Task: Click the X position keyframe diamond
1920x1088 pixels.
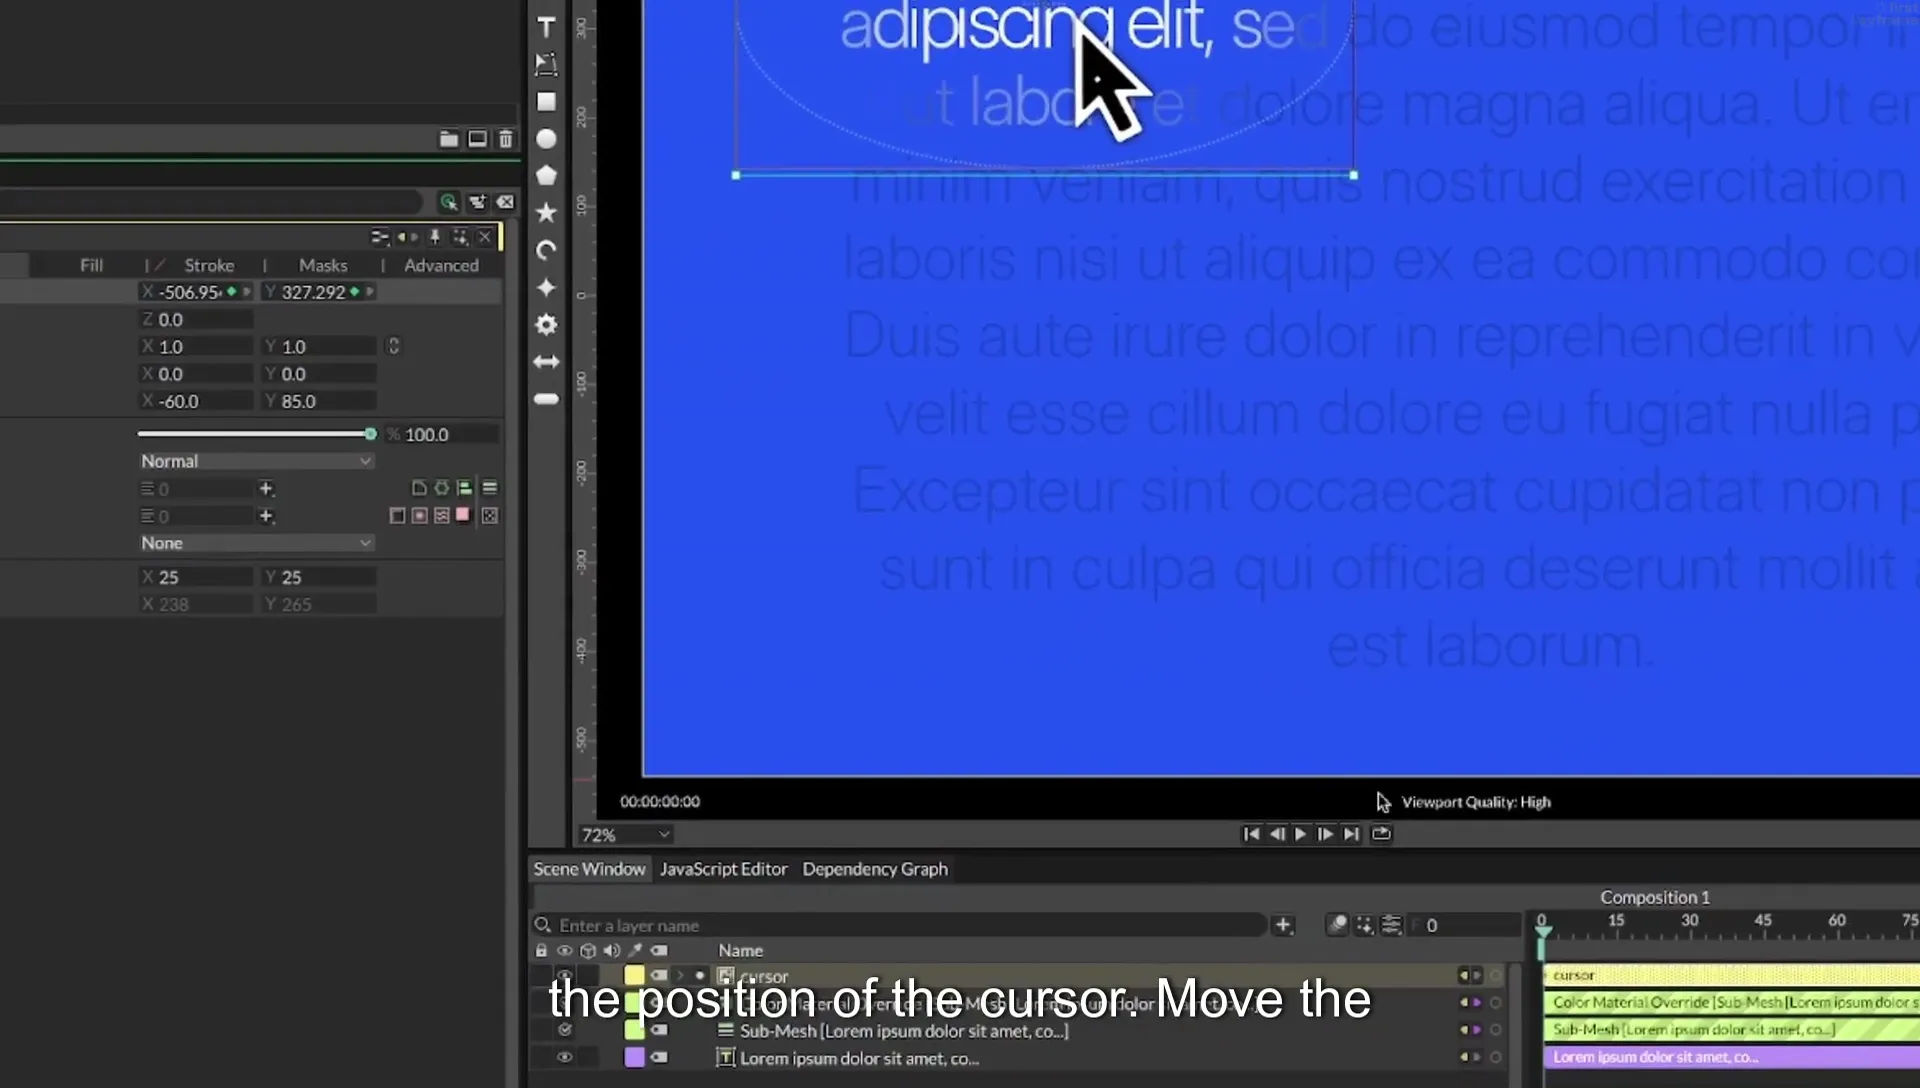Action: pos(232,292)
